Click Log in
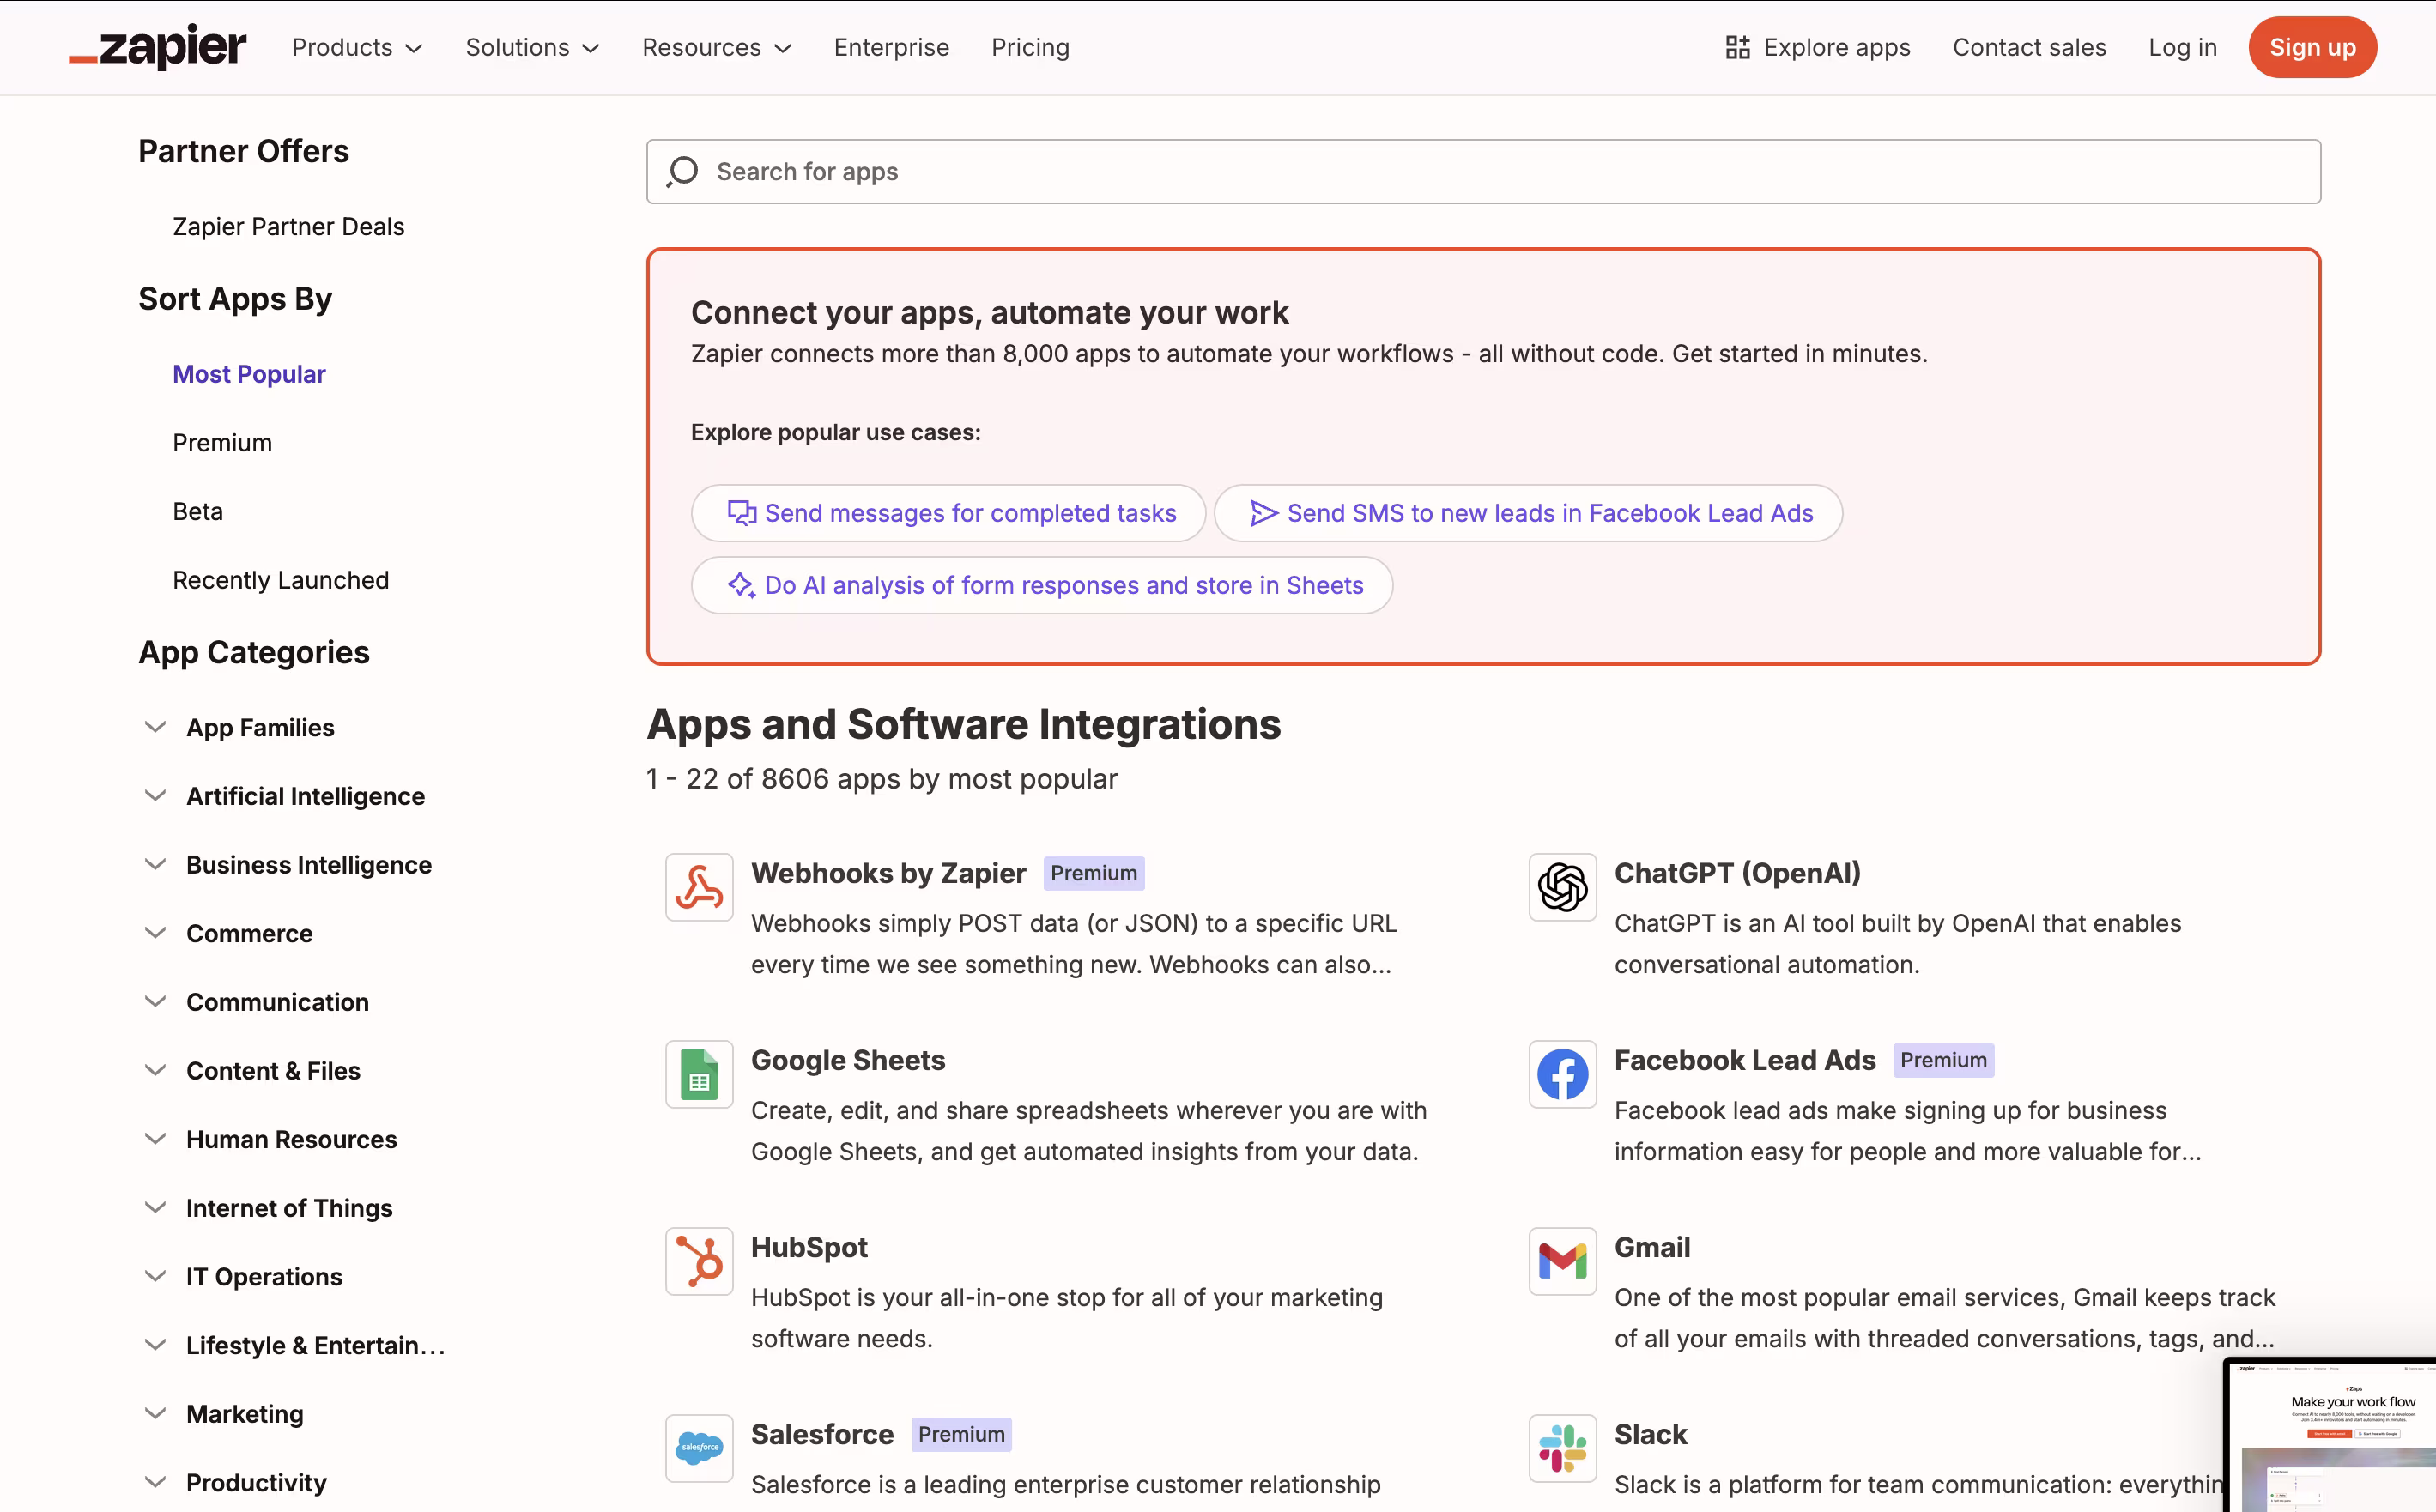The image size is (2436, 1512). 2182,47
